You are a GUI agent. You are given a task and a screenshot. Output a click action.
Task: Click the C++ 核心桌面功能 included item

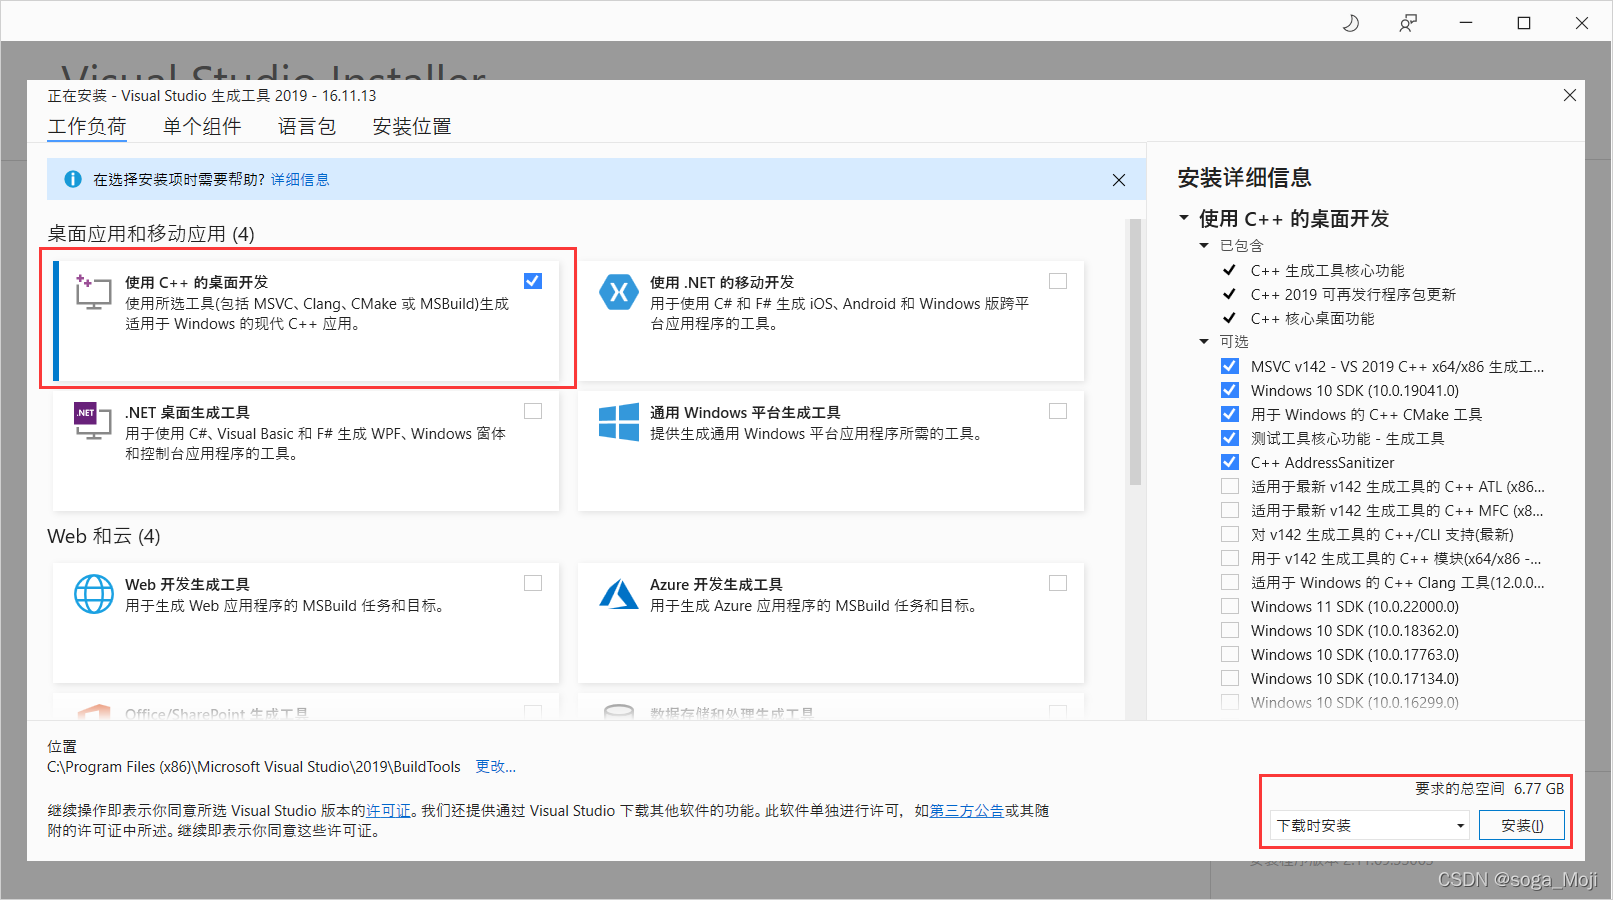tap(1312, 318)
